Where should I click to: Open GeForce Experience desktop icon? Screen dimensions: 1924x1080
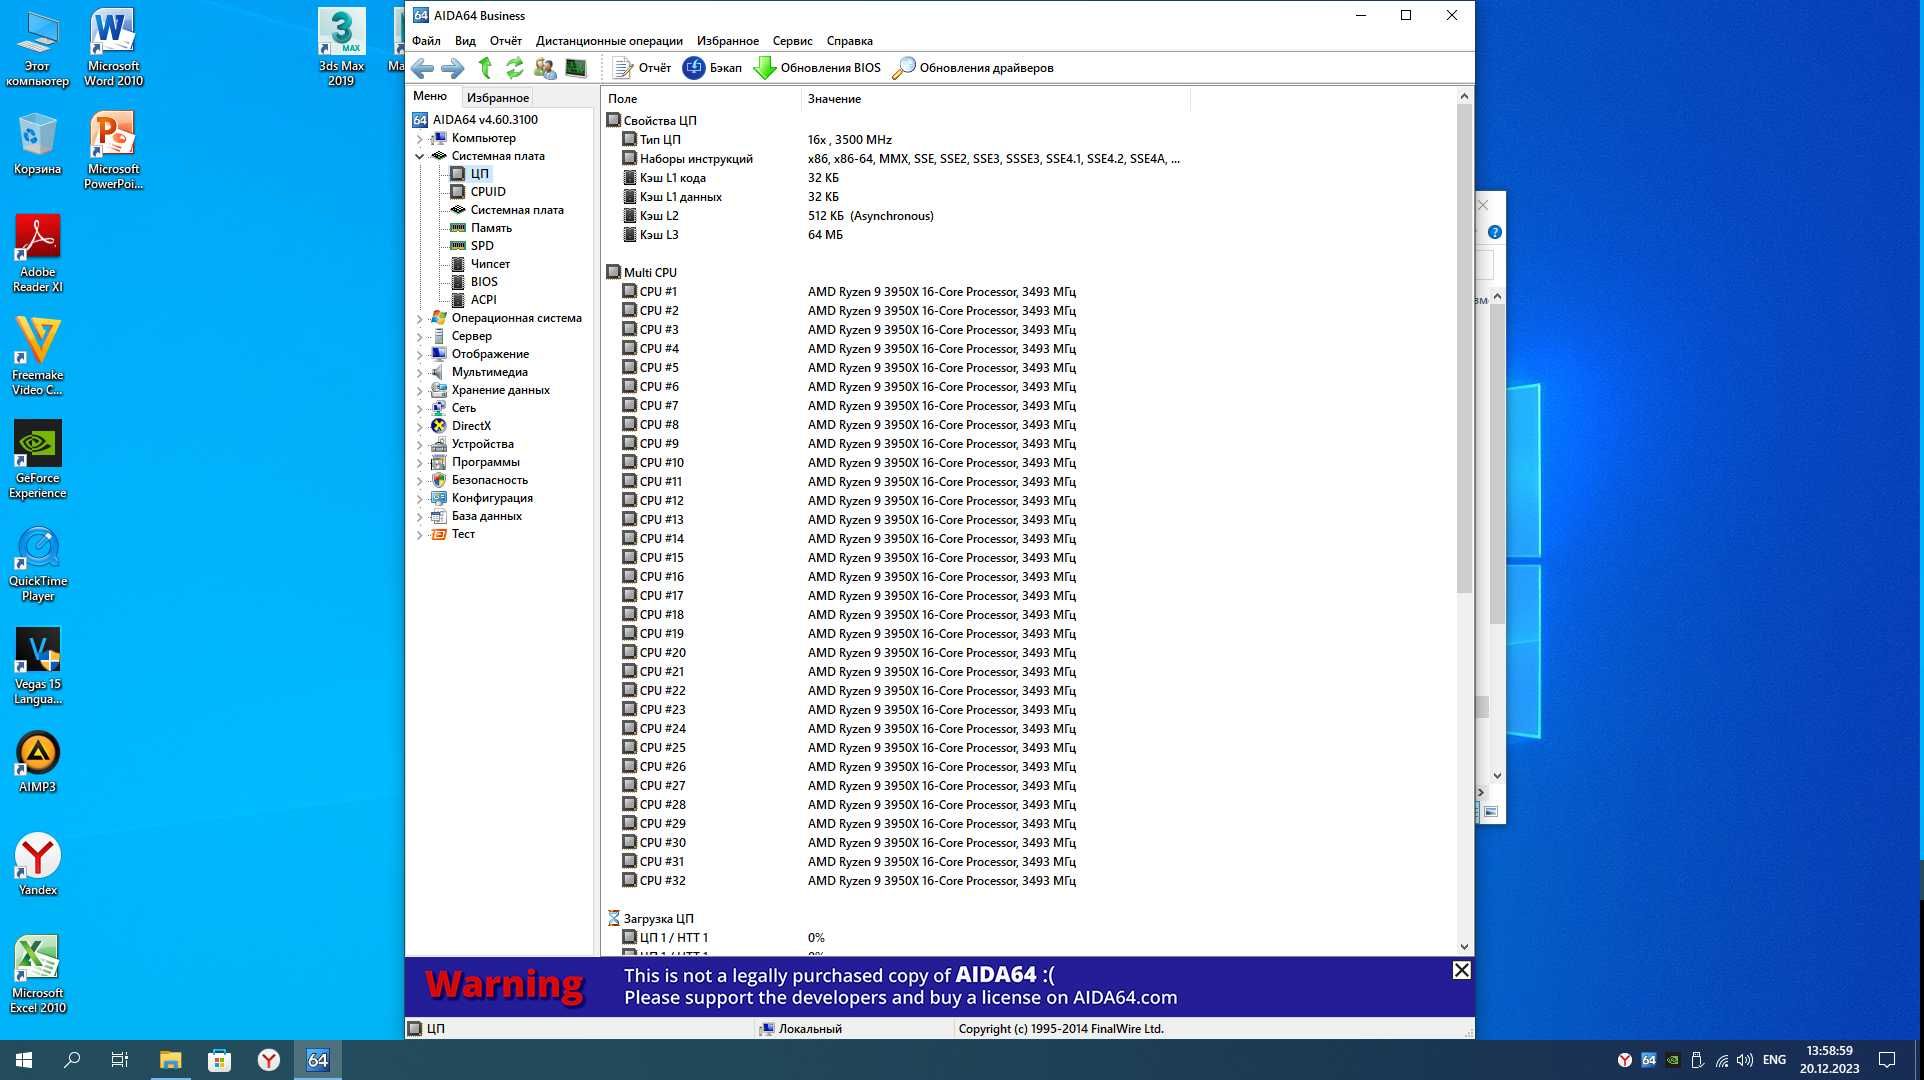[38, 459]
